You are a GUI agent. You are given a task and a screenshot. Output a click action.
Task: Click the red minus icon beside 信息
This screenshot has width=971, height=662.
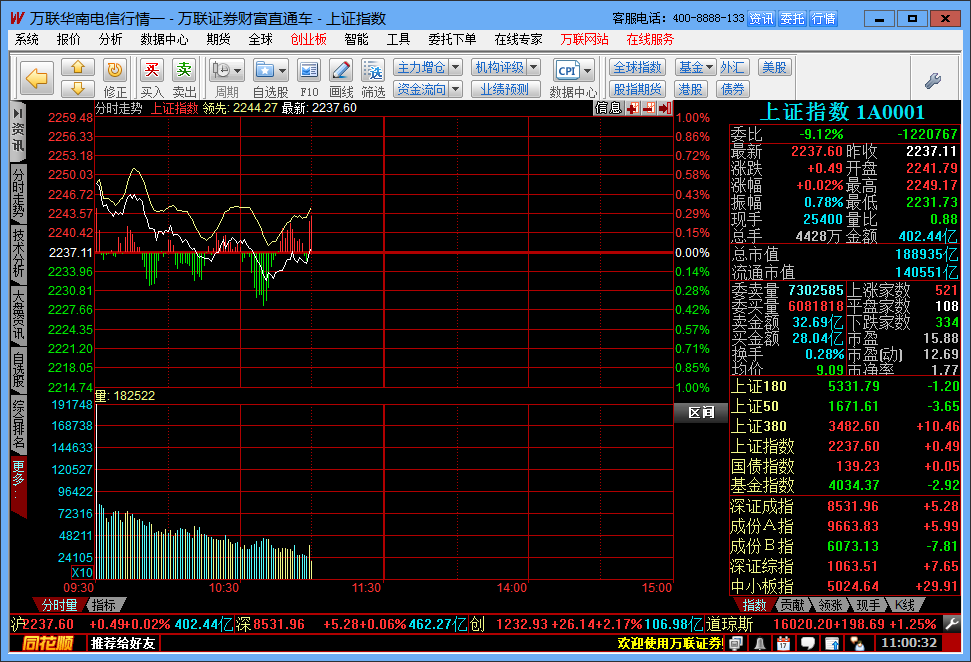pos(648,108)
